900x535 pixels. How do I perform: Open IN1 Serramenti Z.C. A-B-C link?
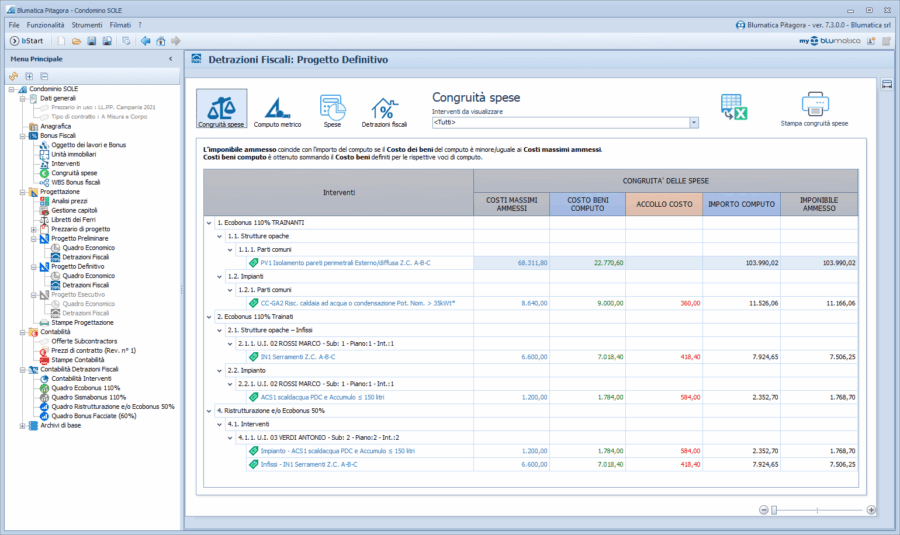(x=298, y=357)
